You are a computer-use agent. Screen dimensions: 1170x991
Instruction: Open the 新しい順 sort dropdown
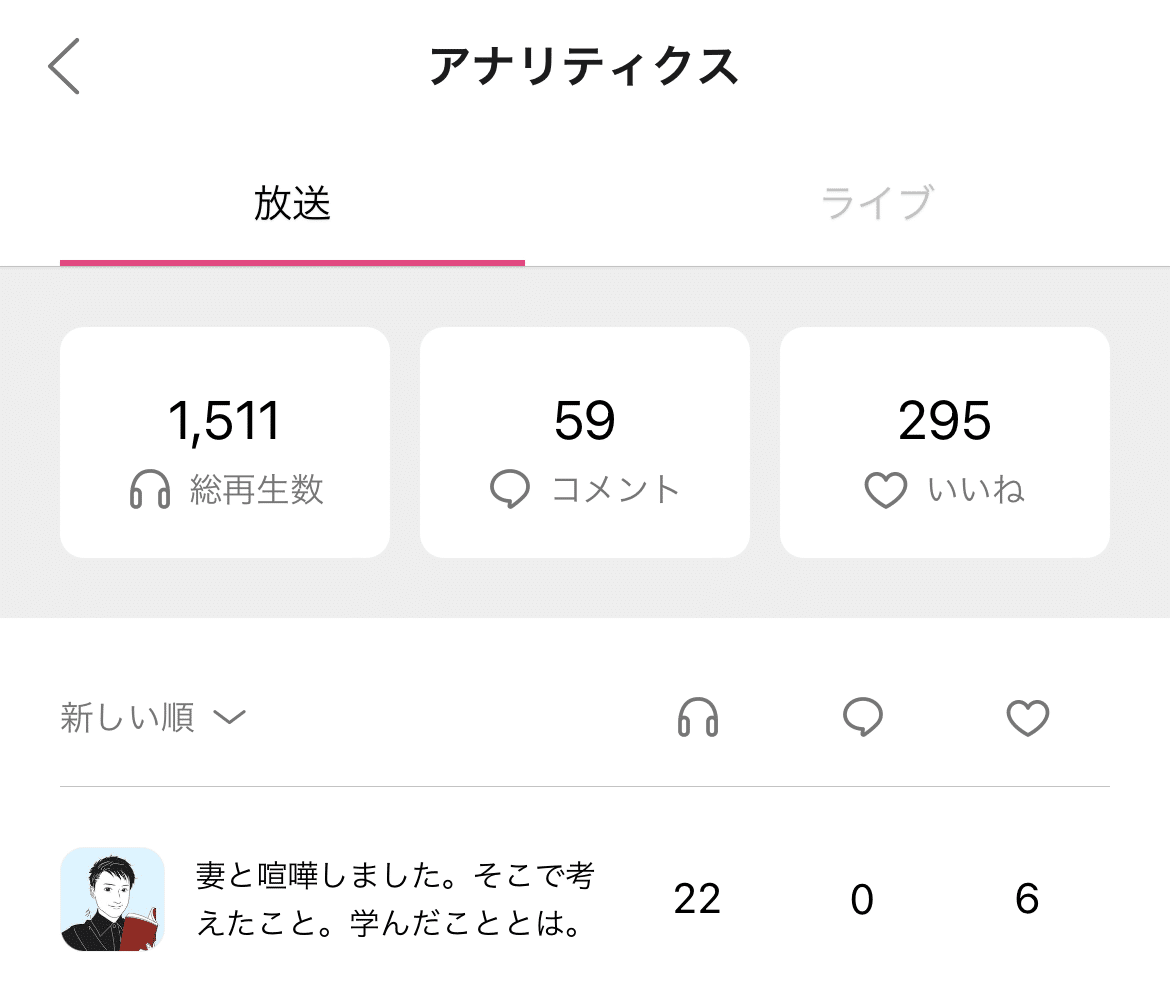128,718
